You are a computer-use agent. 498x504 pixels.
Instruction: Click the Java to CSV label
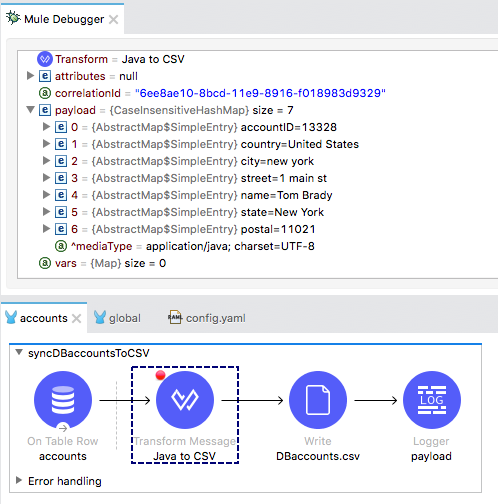185,456
